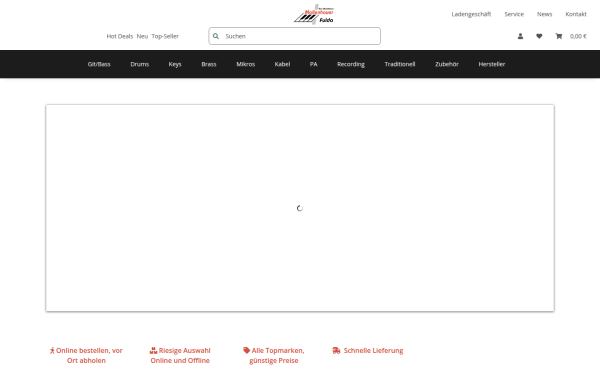This screenshot has width=600, height=375.
Task: Open the Zubehör category
Action: point(447,64)
